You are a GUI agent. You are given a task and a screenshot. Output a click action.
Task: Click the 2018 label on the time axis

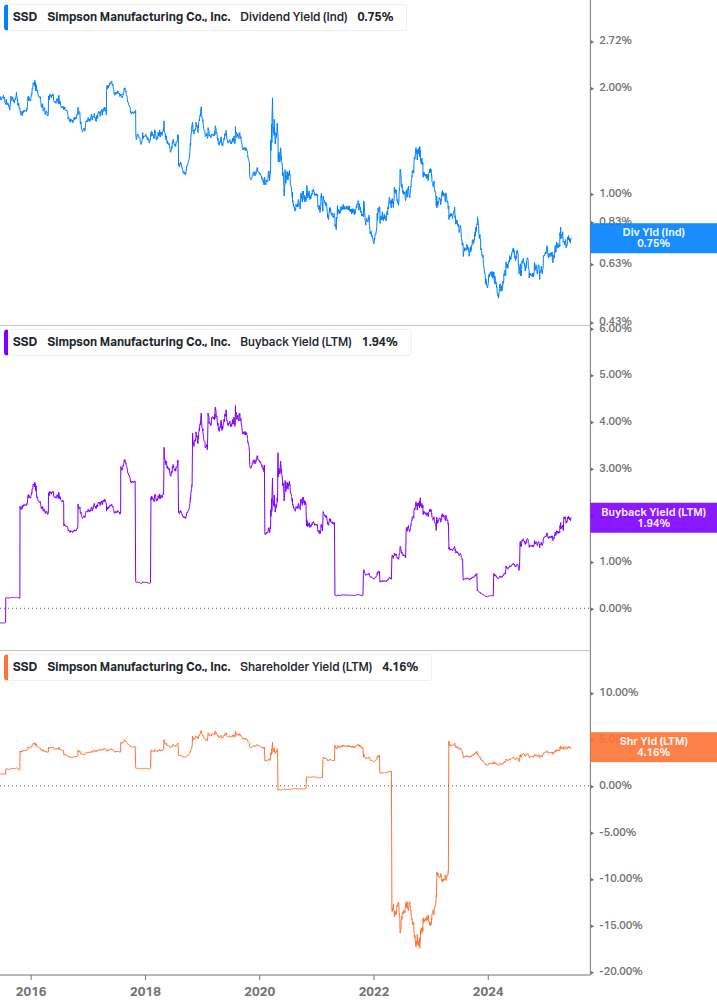[x=145, y=992]
